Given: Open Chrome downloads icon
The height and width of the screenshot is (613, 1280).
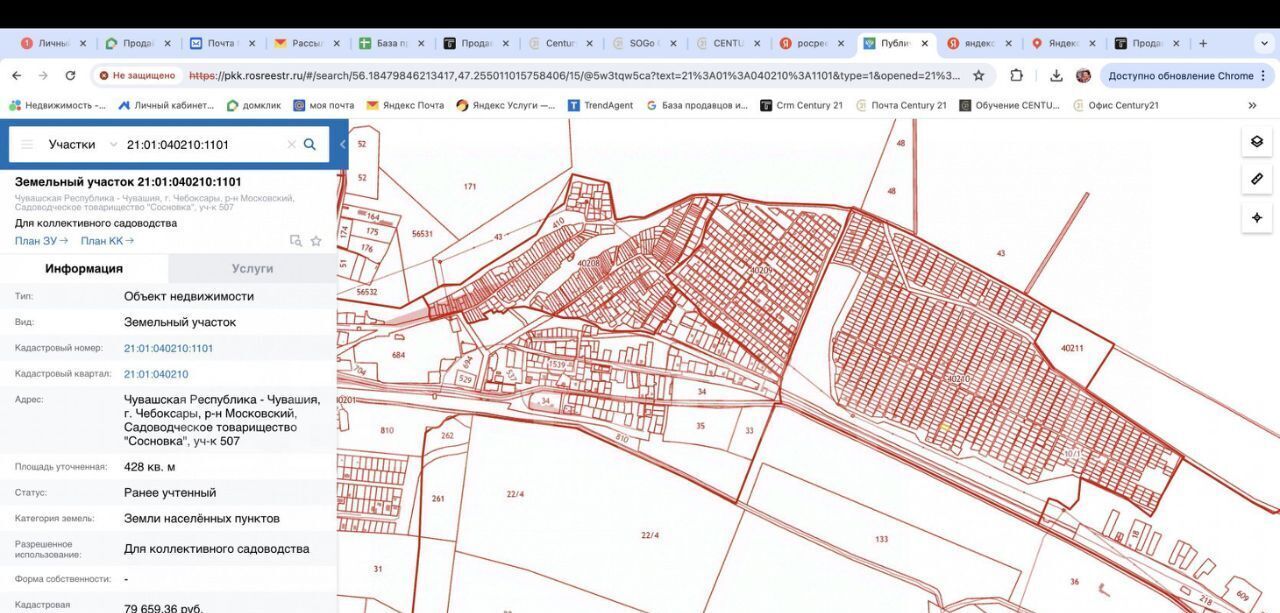Looking at the screenshot, I should pos(1056,76).
